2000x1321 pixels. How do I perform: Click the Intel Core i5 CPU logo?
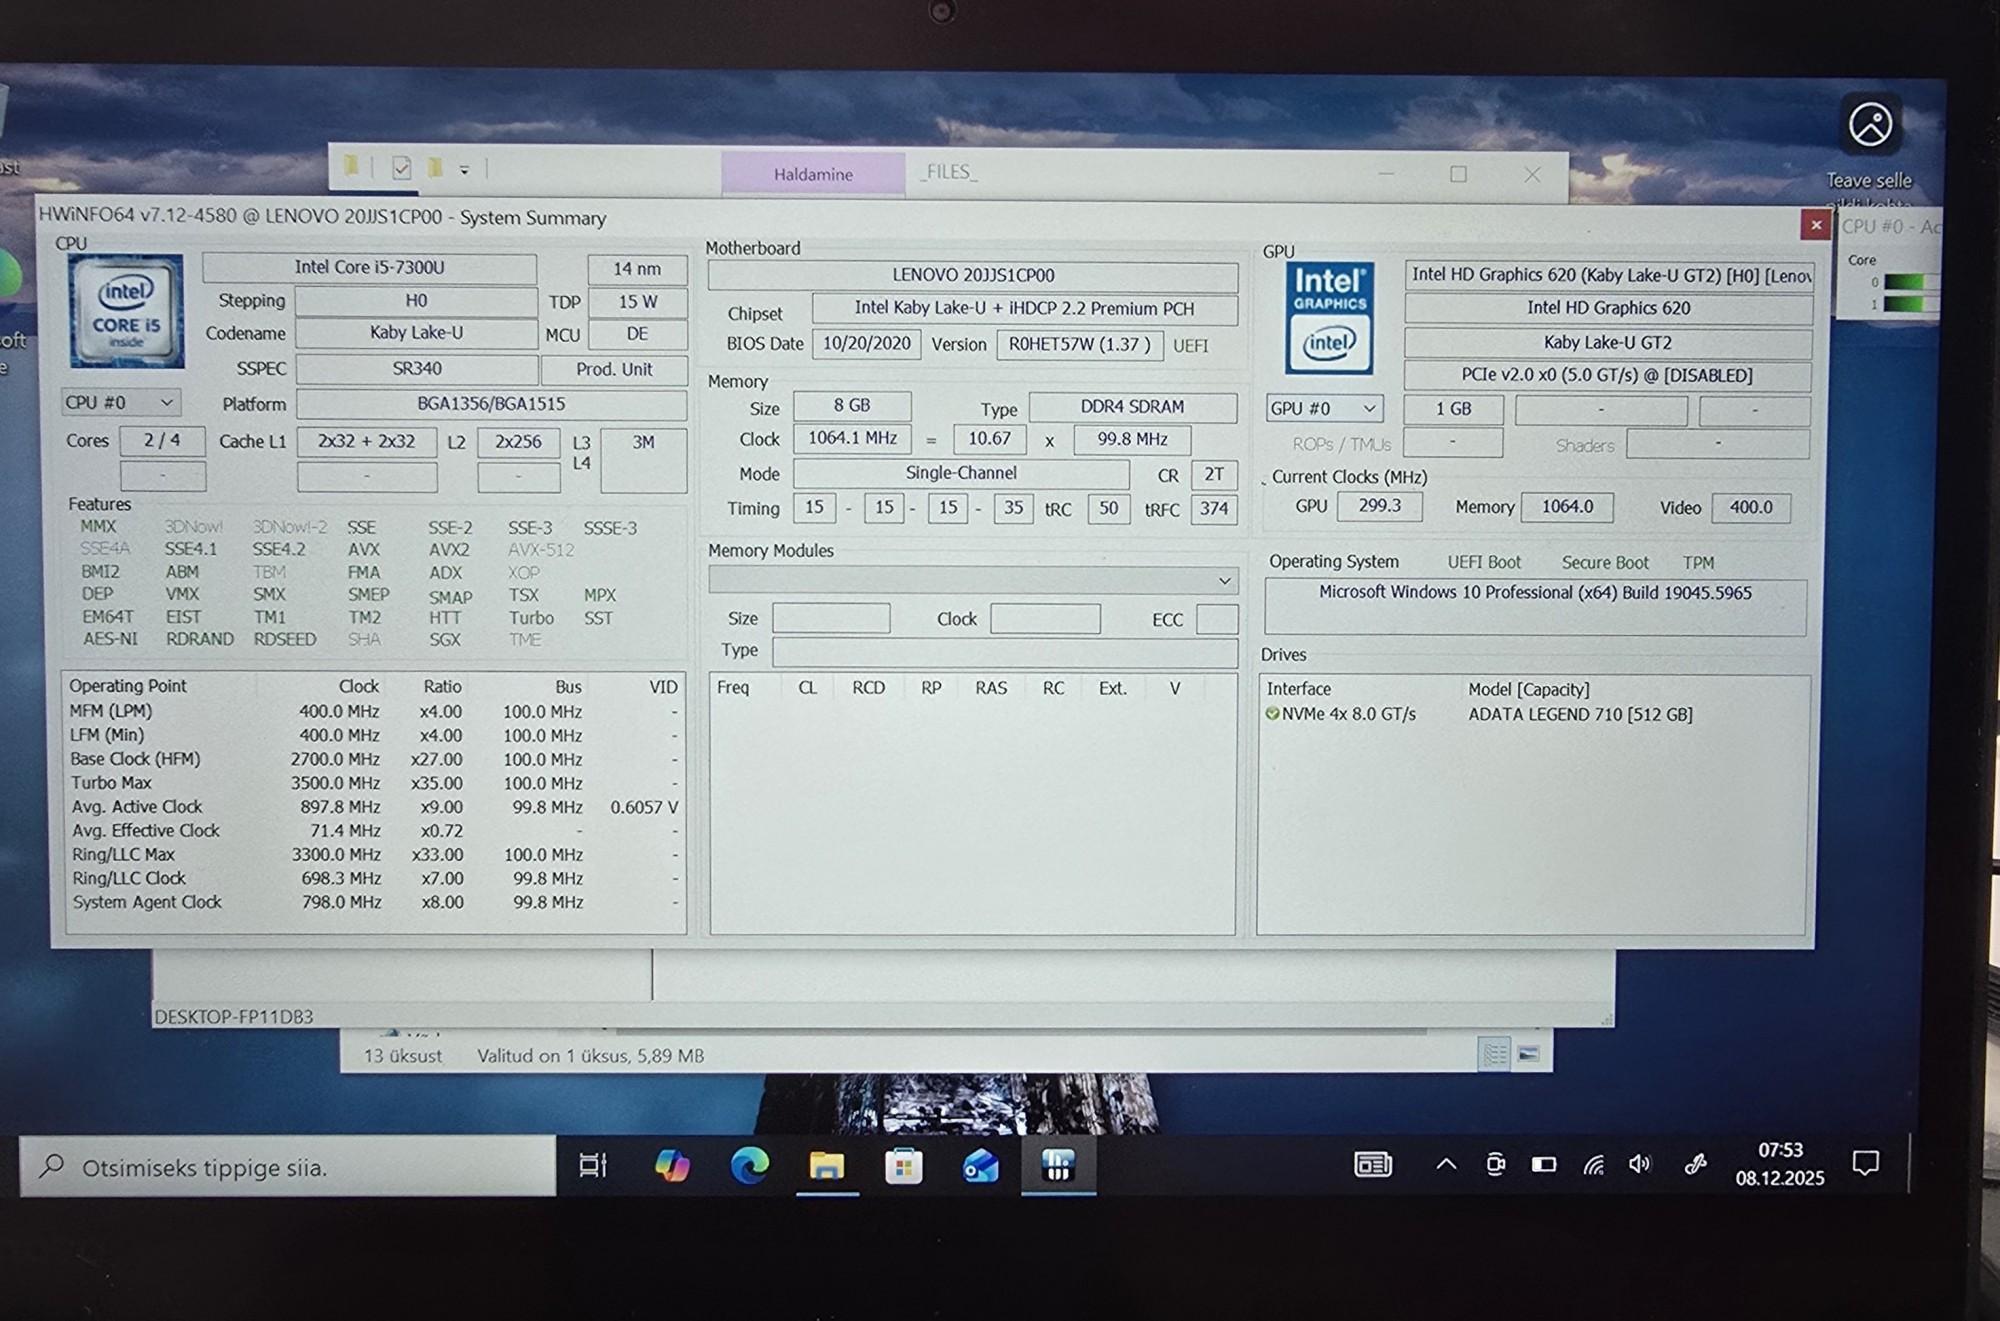pyautogui.click(x=126, y=311)
